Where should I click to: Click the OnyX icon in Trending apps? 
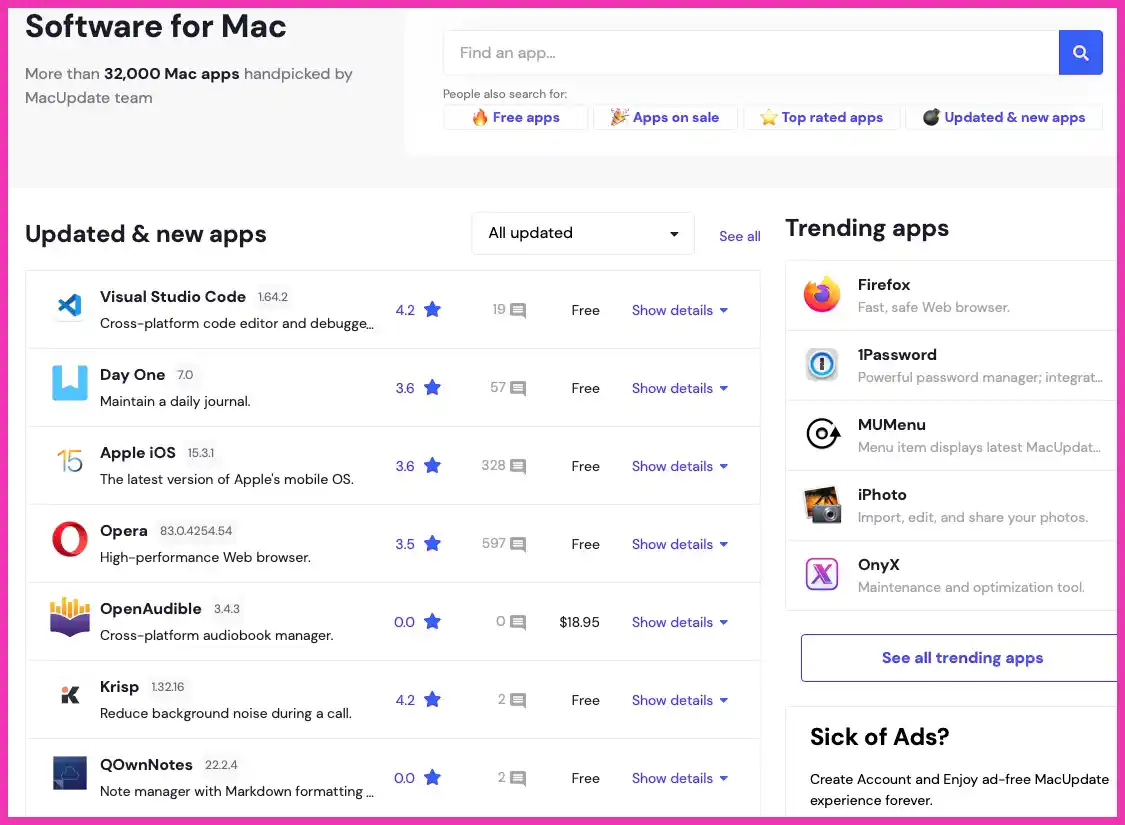coord(822,574)
